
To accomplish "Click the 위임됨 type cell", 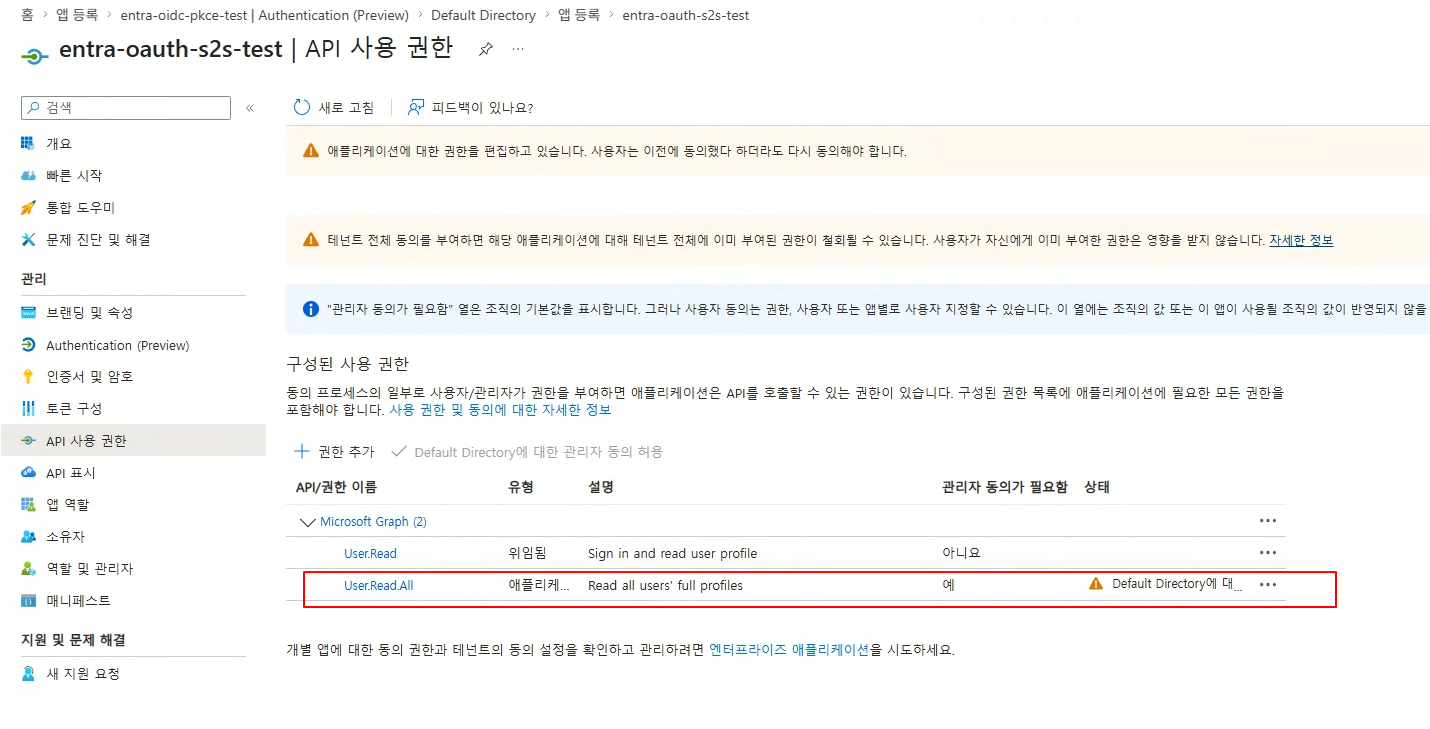I will 528,553.
